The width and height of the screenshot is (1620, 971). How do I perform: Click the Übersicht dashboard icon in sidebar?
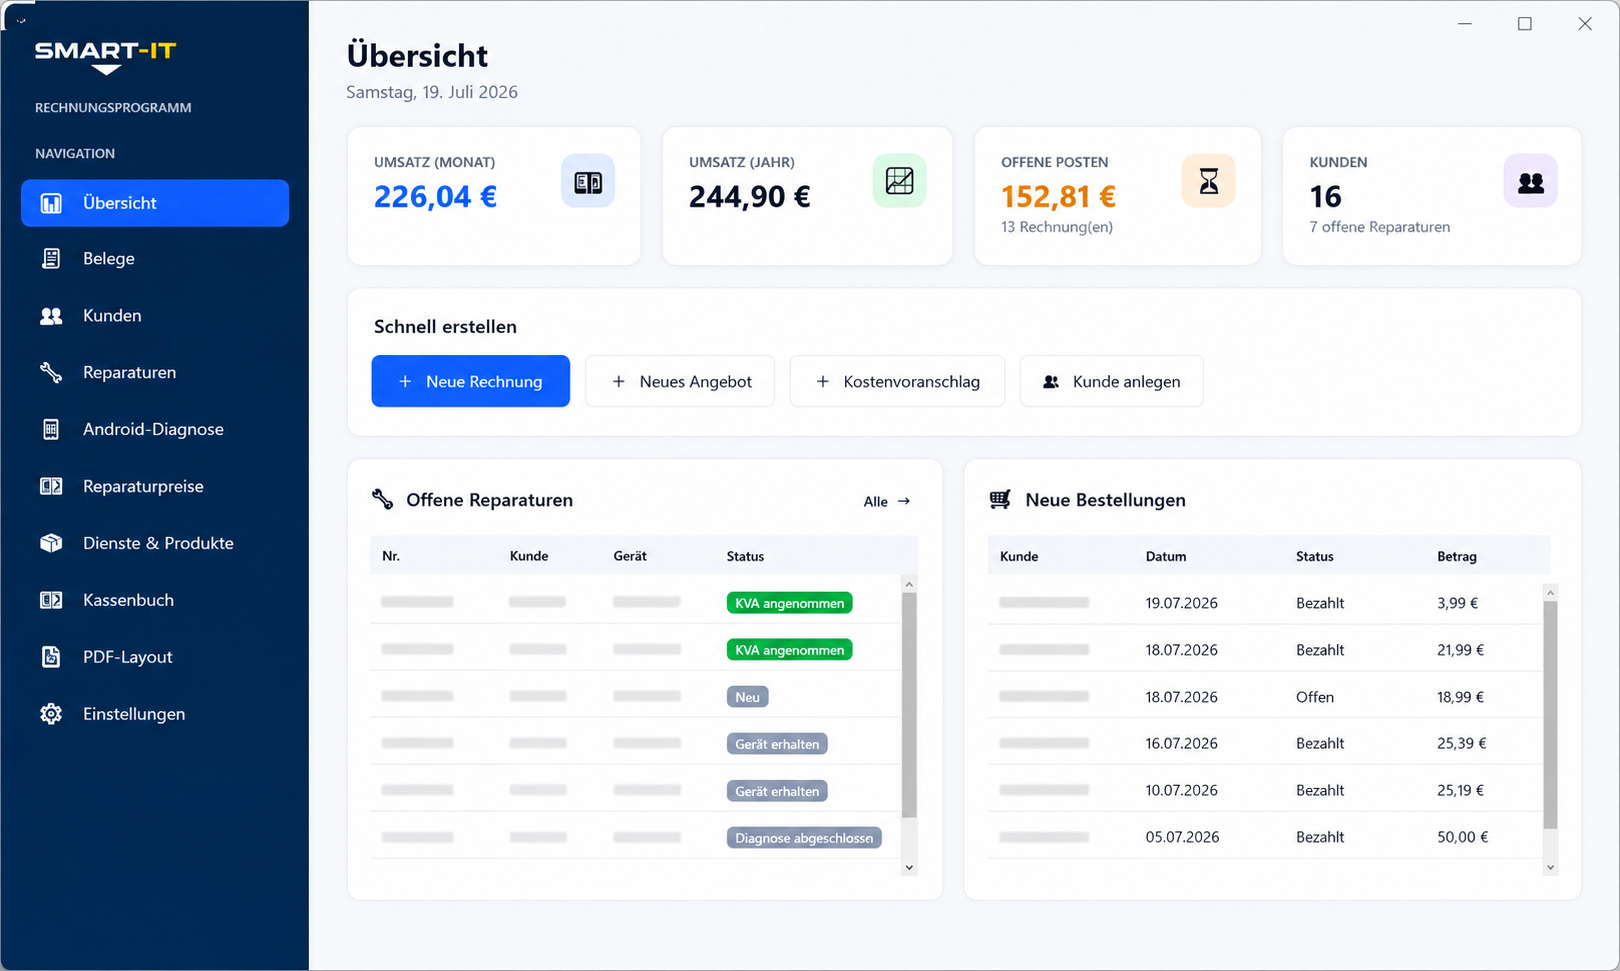coord(51,203)
